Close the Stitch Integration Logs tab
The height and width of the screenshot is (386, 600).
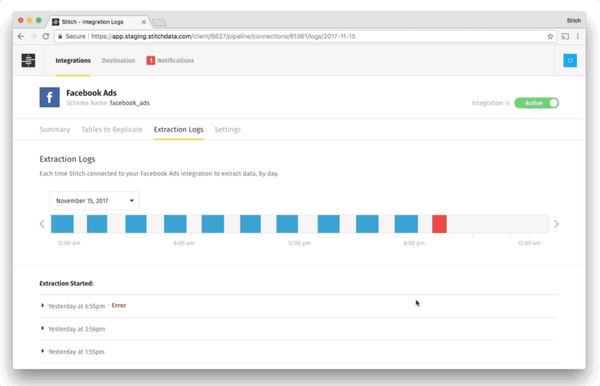click(x=143, y=22)
